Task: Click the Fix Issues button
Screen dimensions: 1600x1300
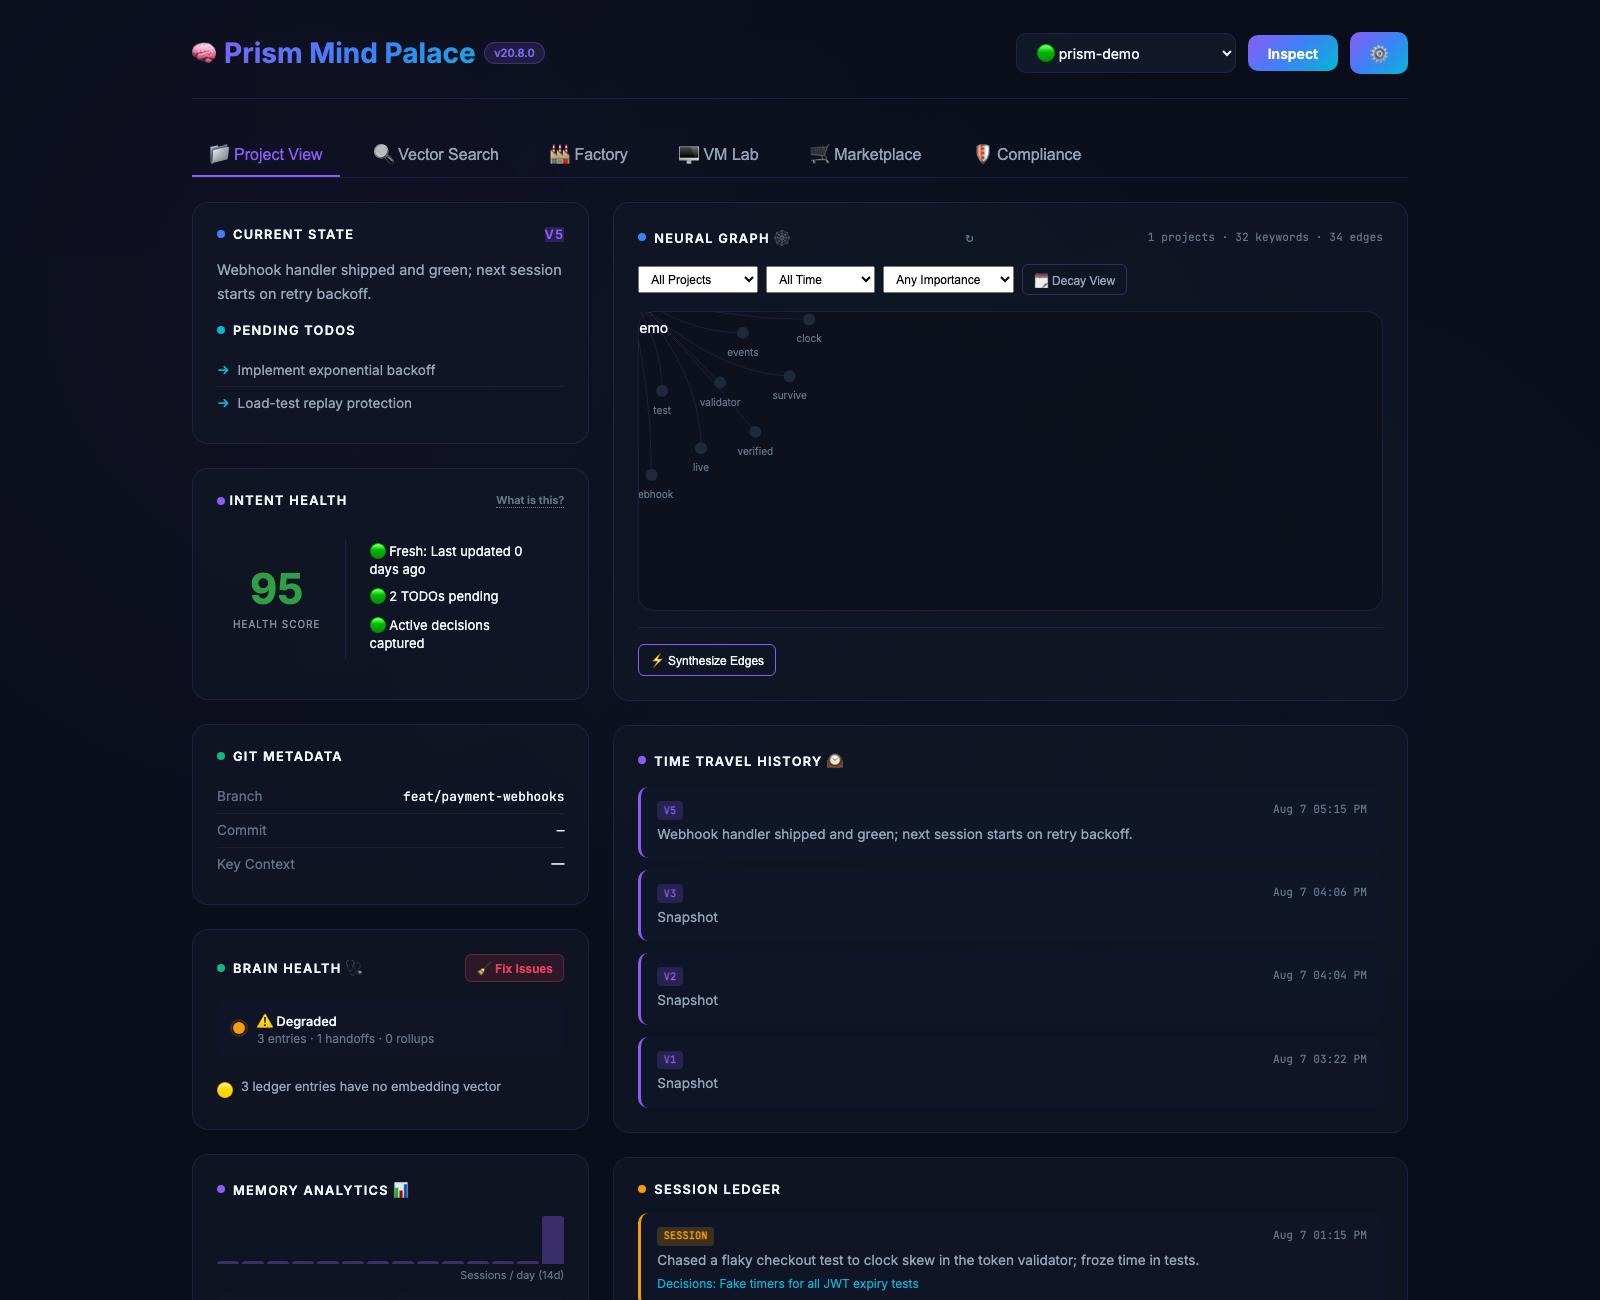Action: tap(514, 968)
